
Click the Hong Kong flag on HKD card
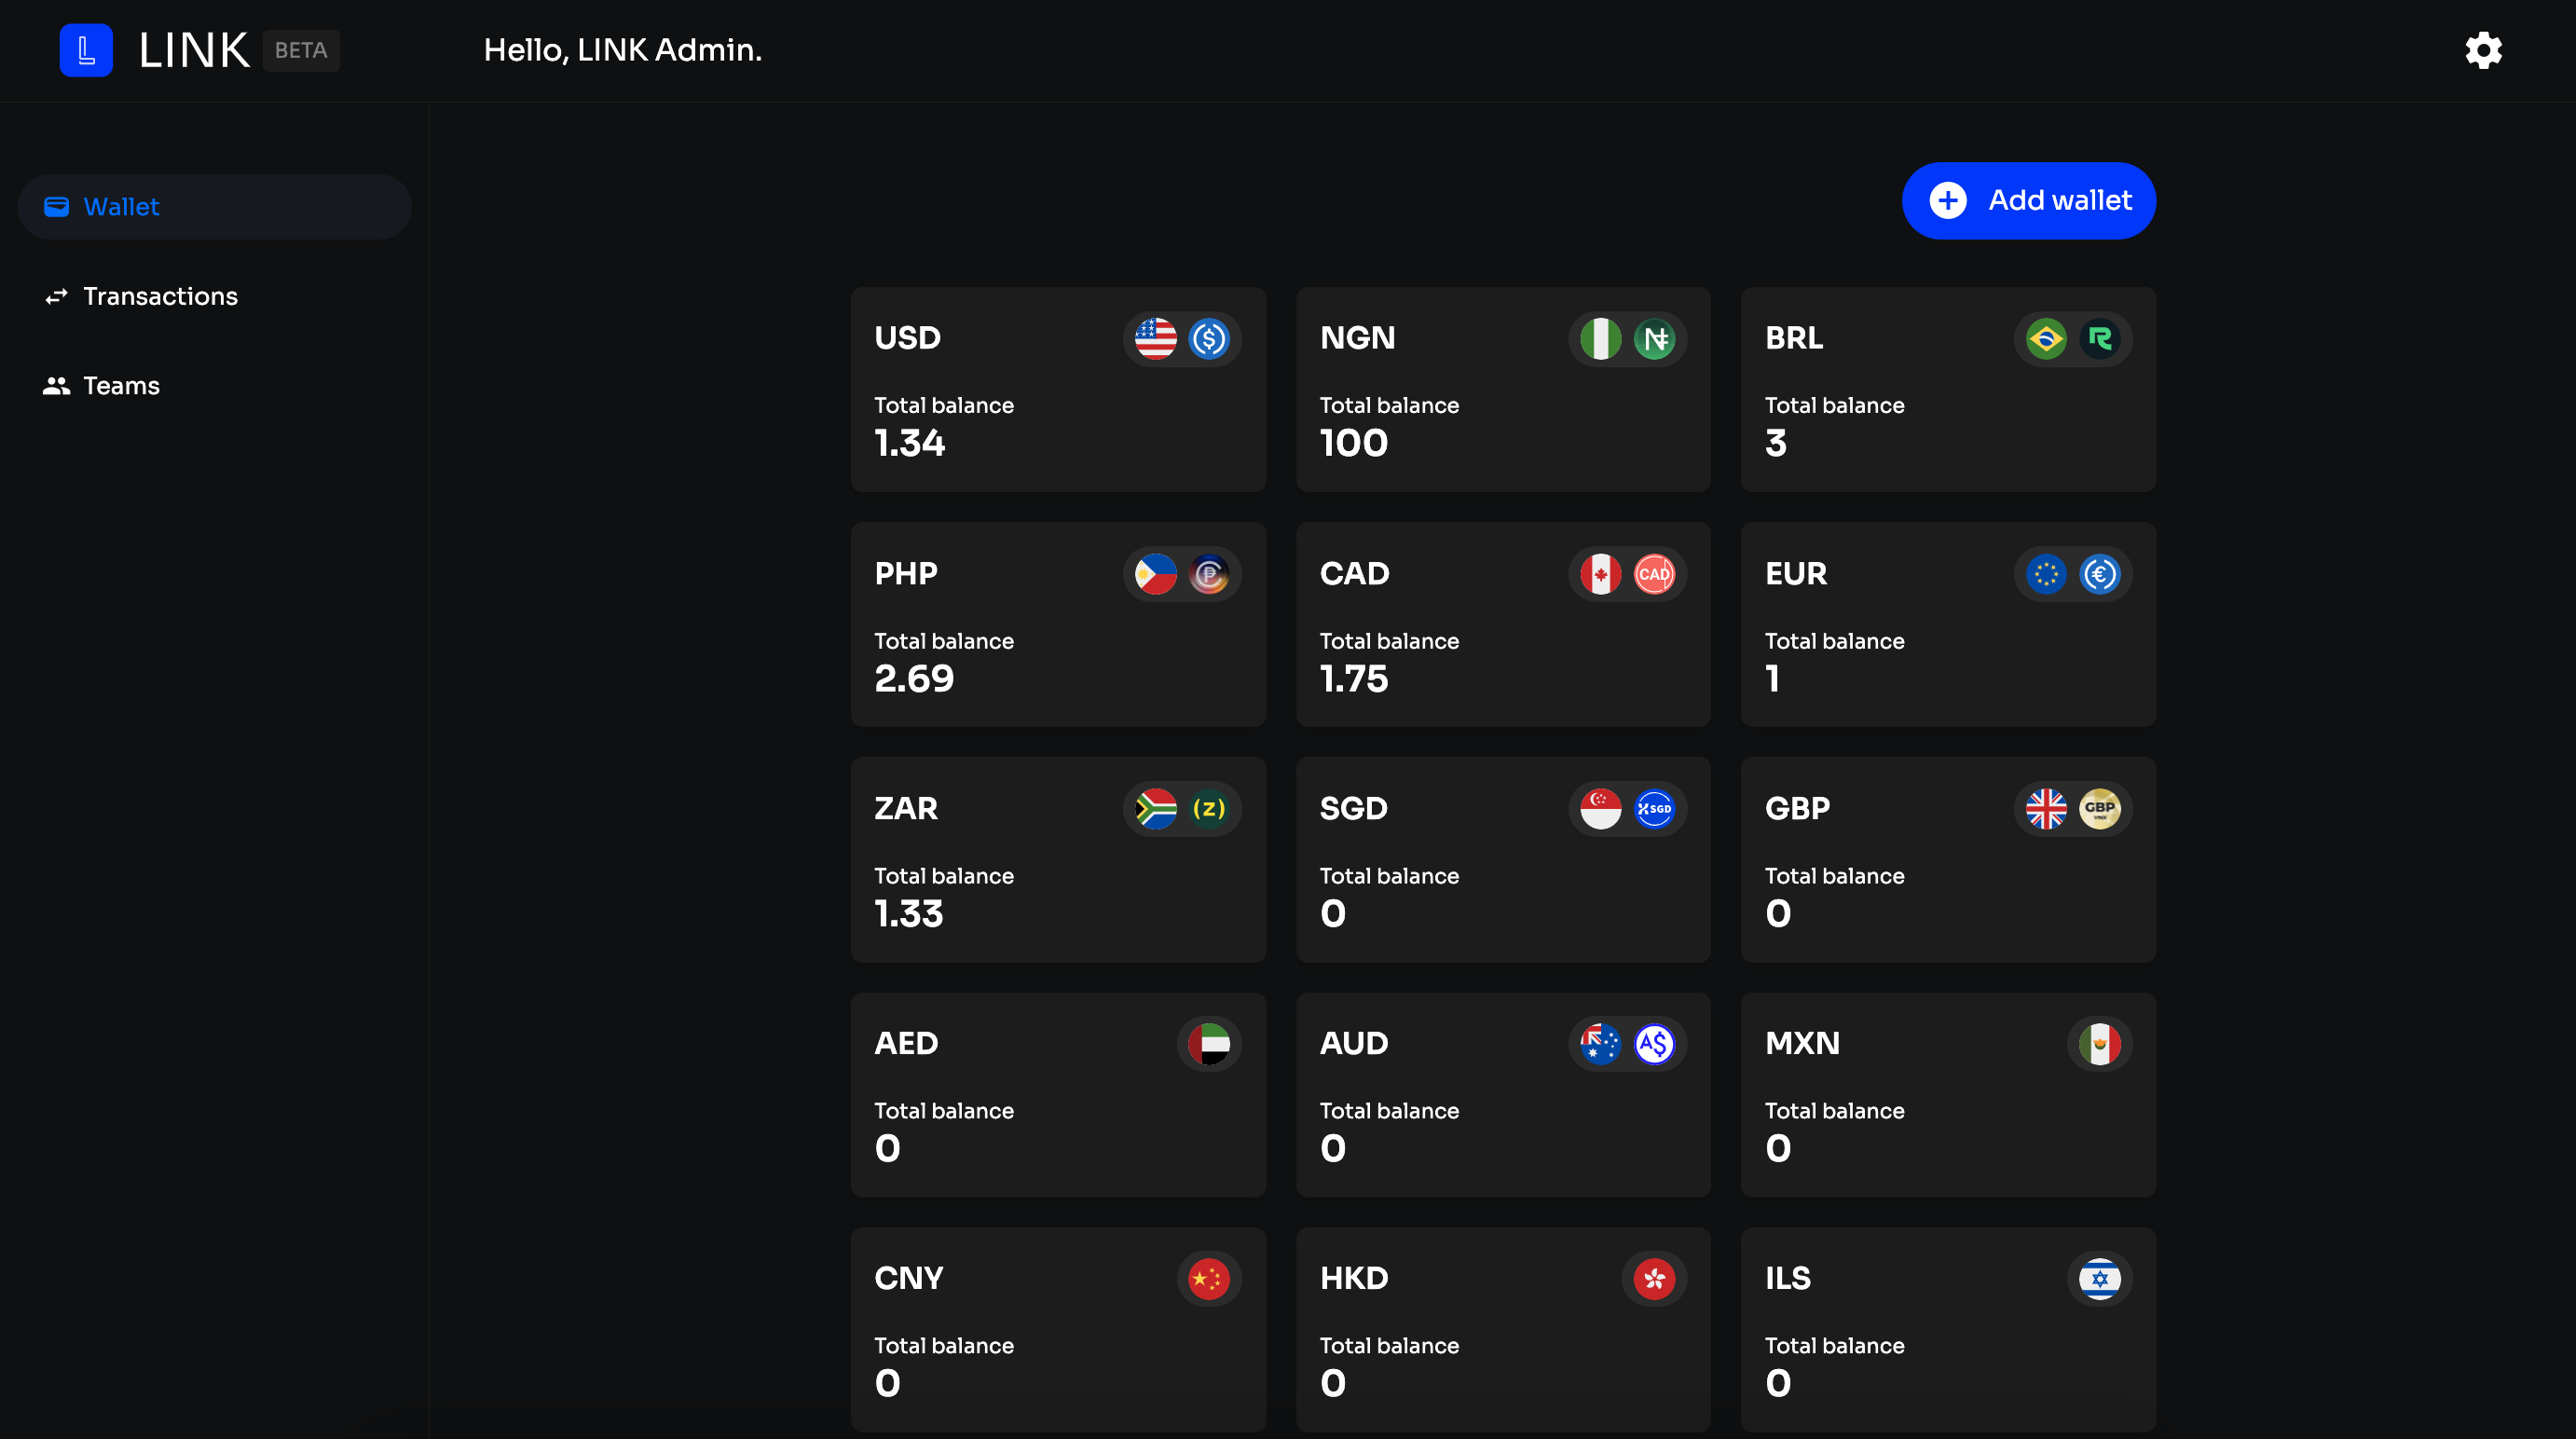(x=1654, y=1279)
